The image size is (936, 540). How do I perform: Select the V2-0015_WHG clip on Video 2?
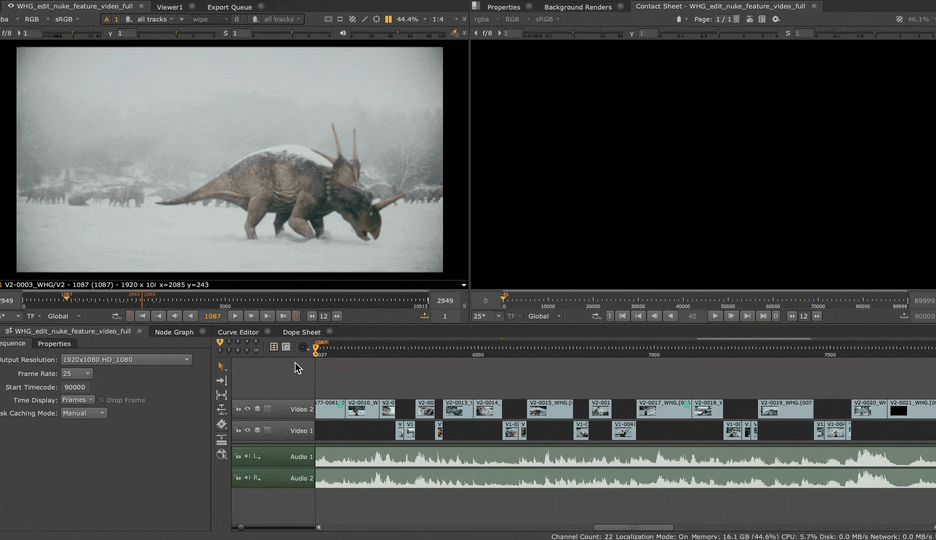click(550, 409)
